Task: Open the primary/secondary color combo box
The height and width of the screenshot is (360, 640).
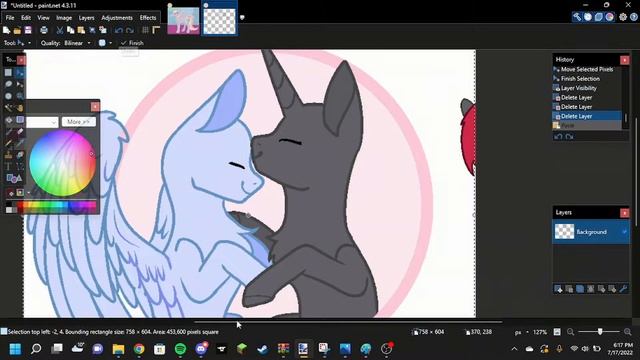Action: [42, 122]
